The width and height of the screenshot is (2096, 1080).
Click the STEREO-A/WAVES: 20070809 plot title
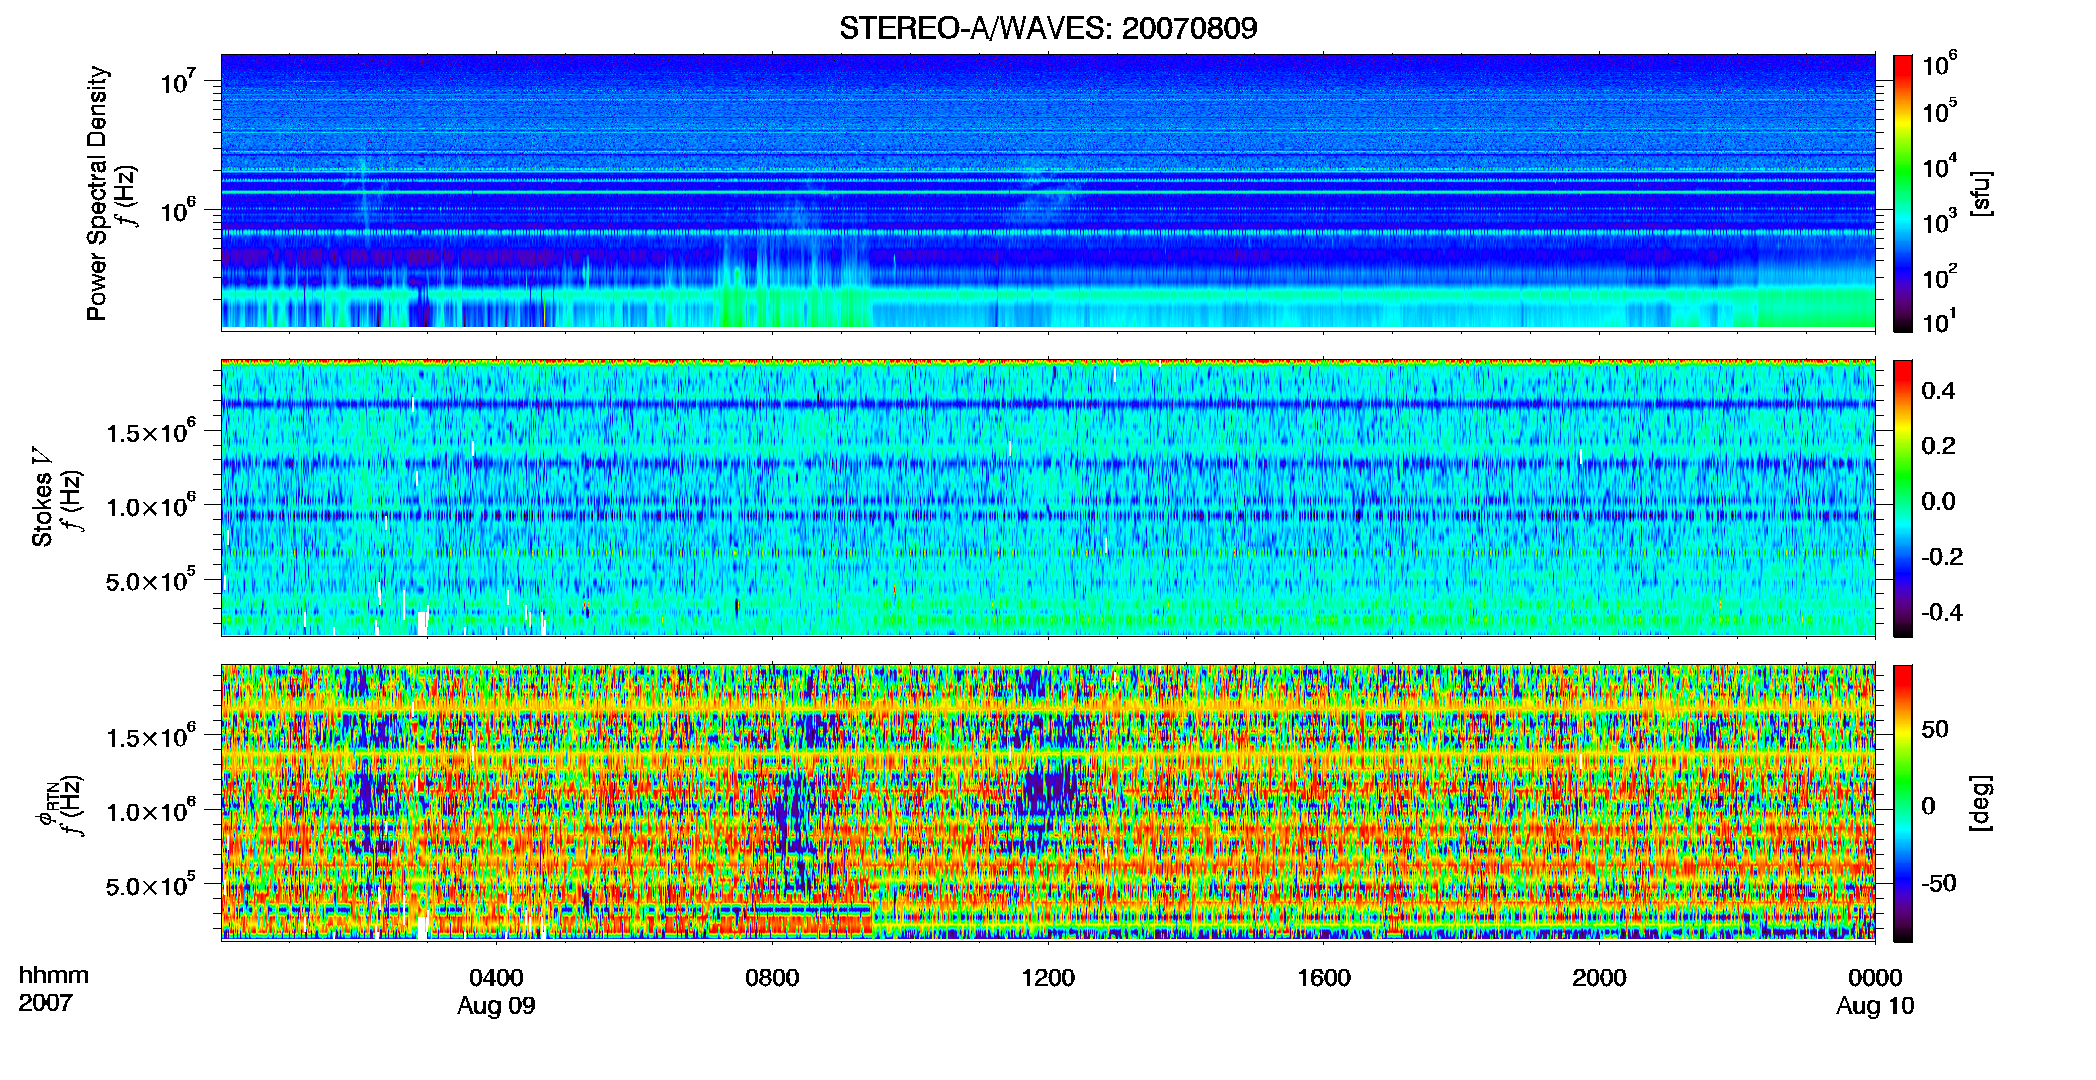1048,28
